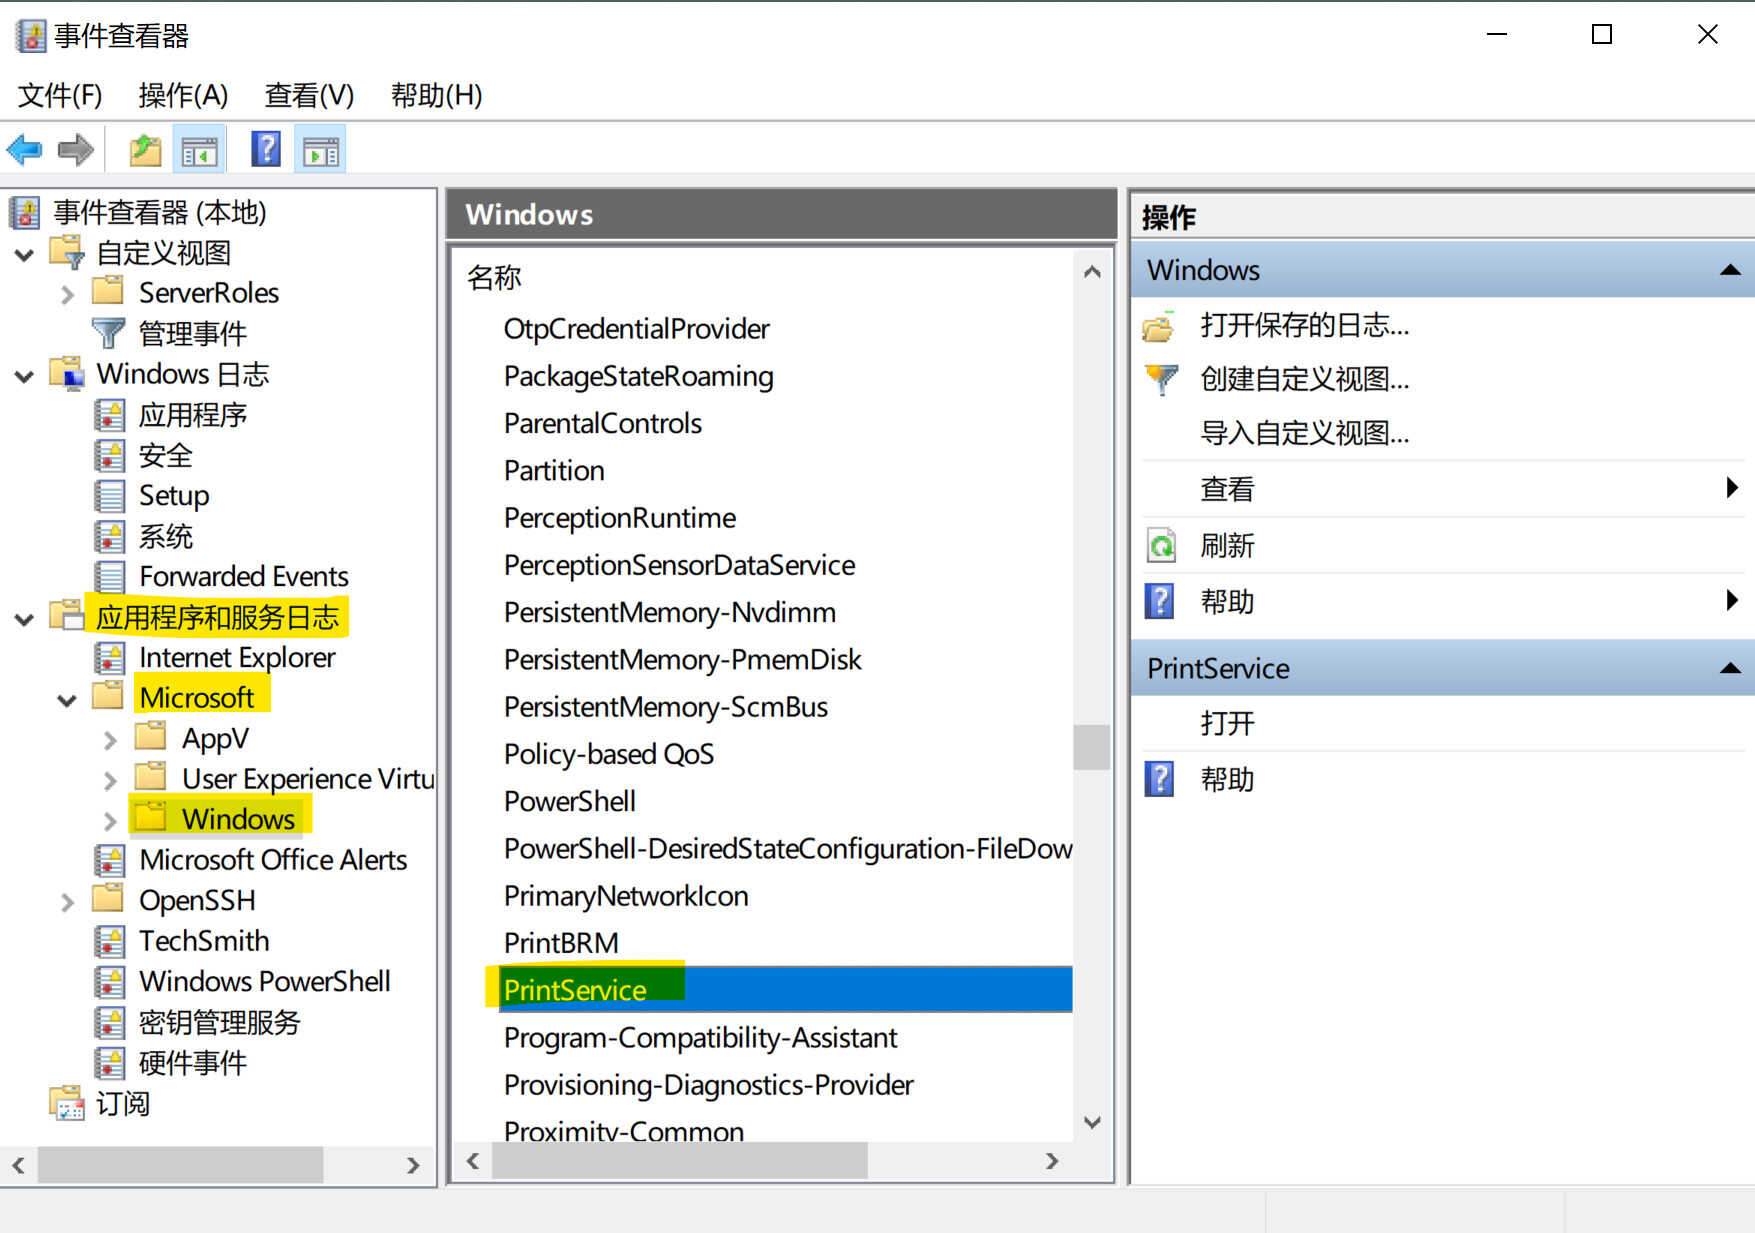Collapse the 应用程序和服务日志 tree node
The image size is (1755, 1233).
pyautogui.click(x=25, y=619)
